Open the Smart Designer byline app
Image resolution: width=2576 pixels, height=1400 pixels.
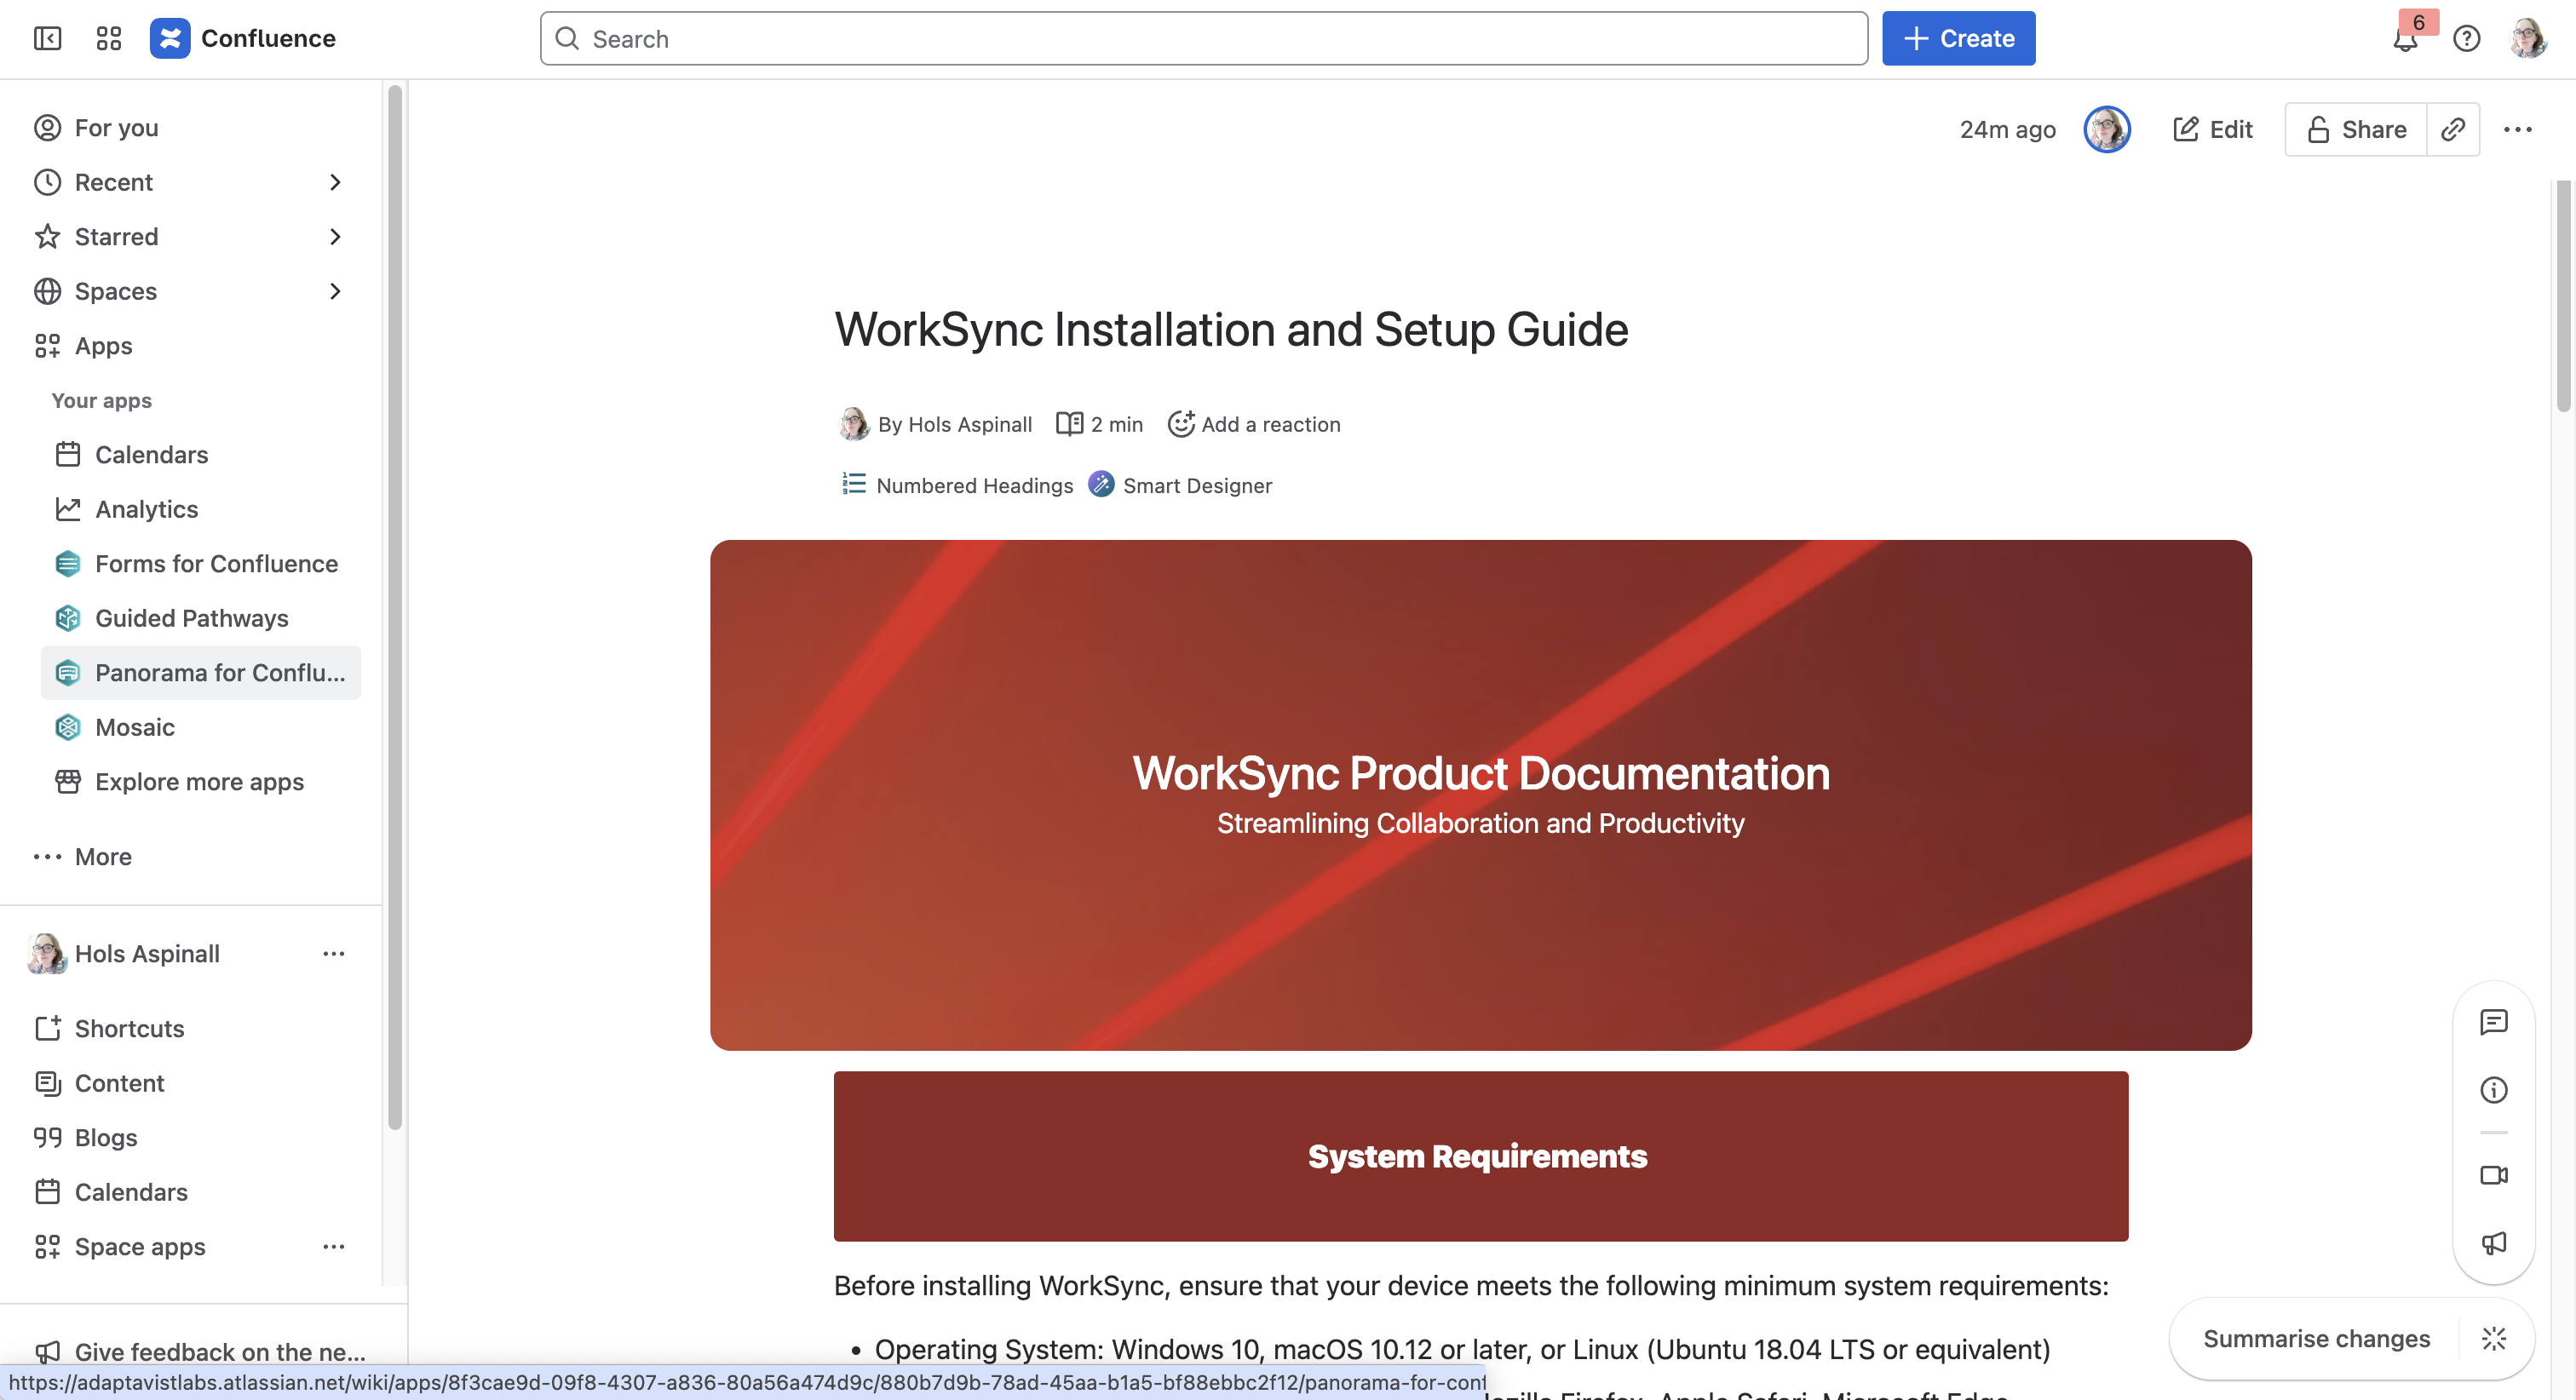(x=1181, y=485)
